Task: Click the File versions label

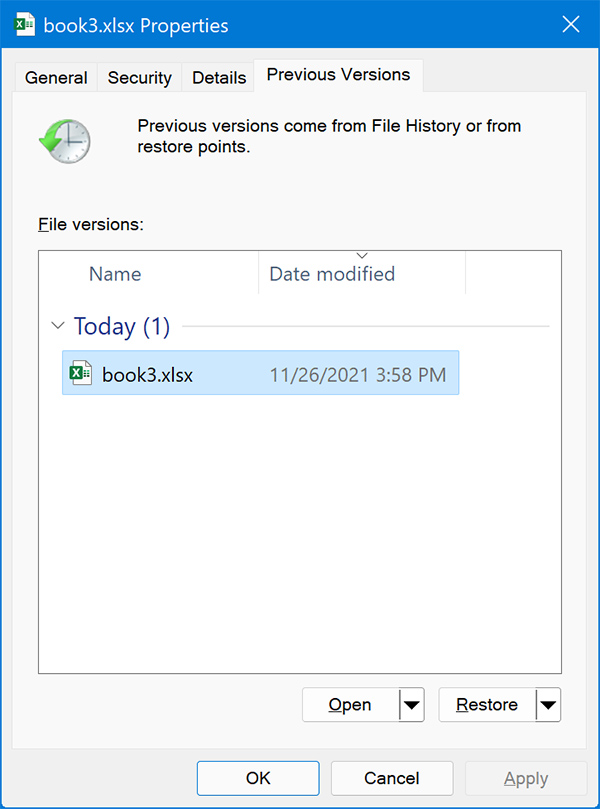Action: [x=90, y=224]
